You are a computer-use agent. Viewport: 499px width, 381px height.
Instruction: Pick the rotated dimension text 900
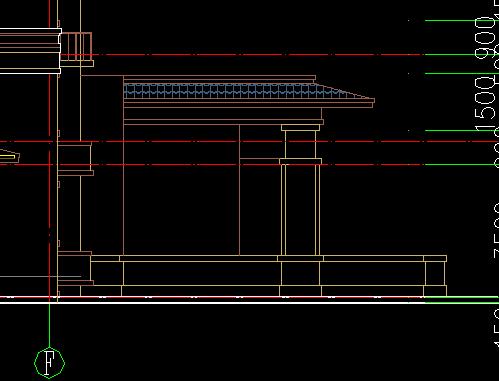[486, 37]
